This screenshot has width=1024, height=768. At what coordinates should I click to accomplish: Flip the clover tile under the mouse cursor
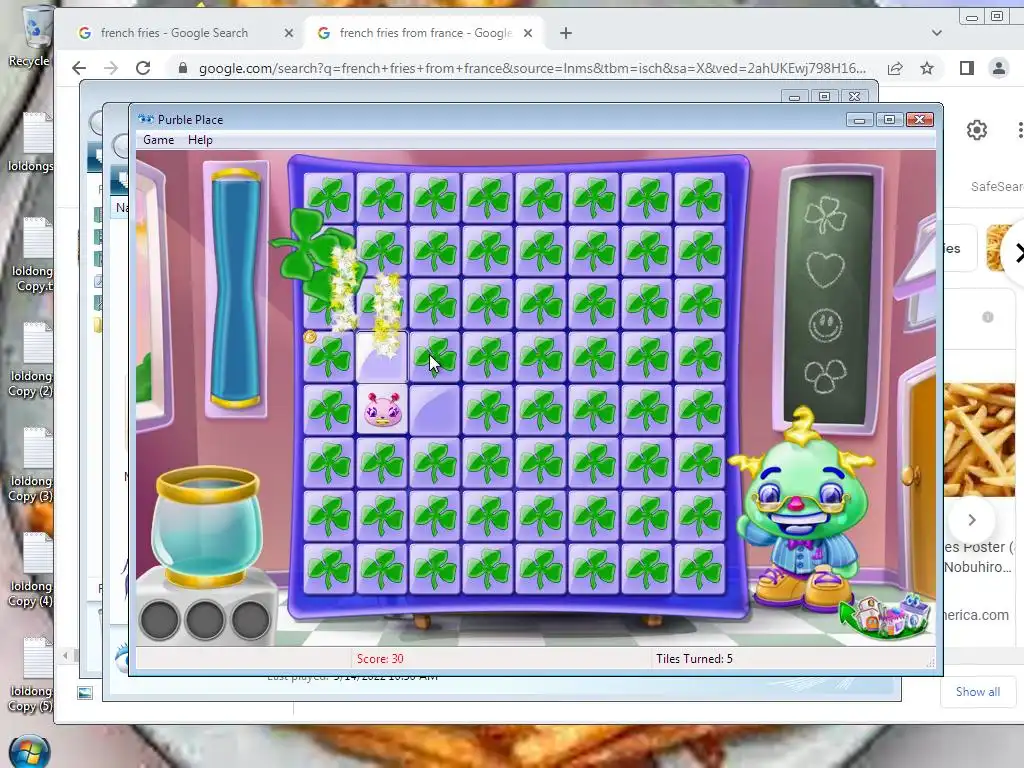(435, 357)
